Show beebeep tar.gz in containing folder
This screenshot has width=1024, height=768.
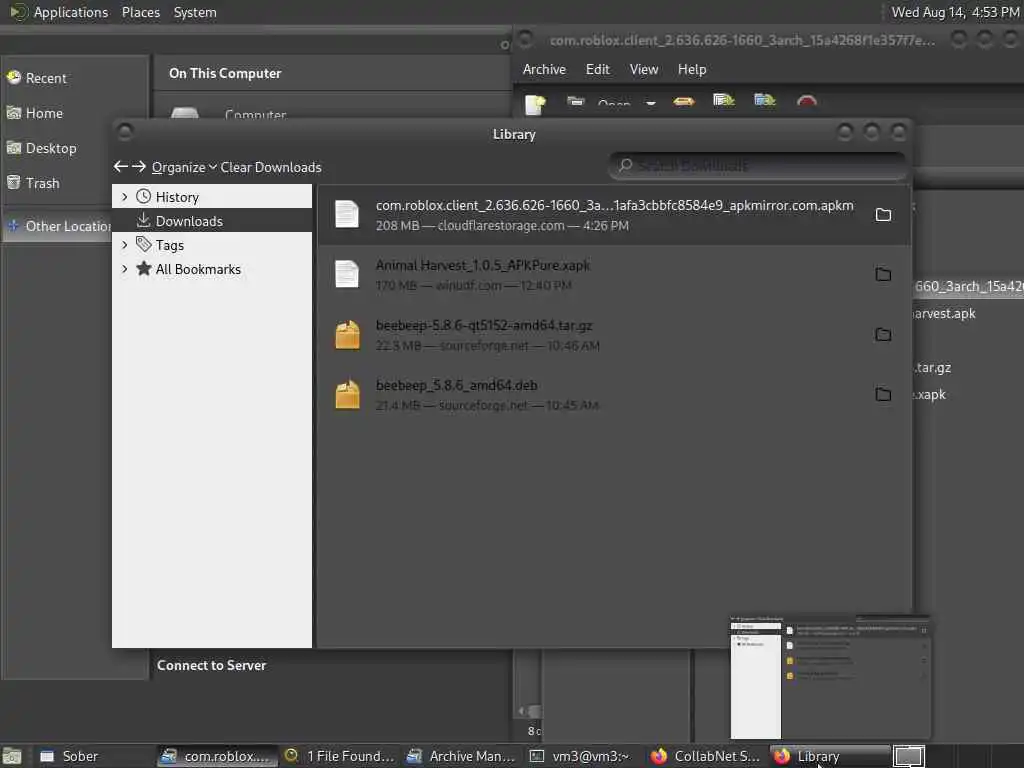(883, 334)
